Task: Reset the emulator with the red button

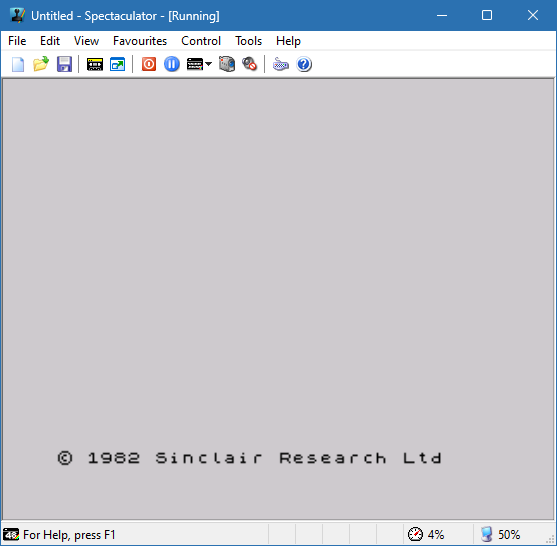Action: pyautogui.click(x=149, y=64)
